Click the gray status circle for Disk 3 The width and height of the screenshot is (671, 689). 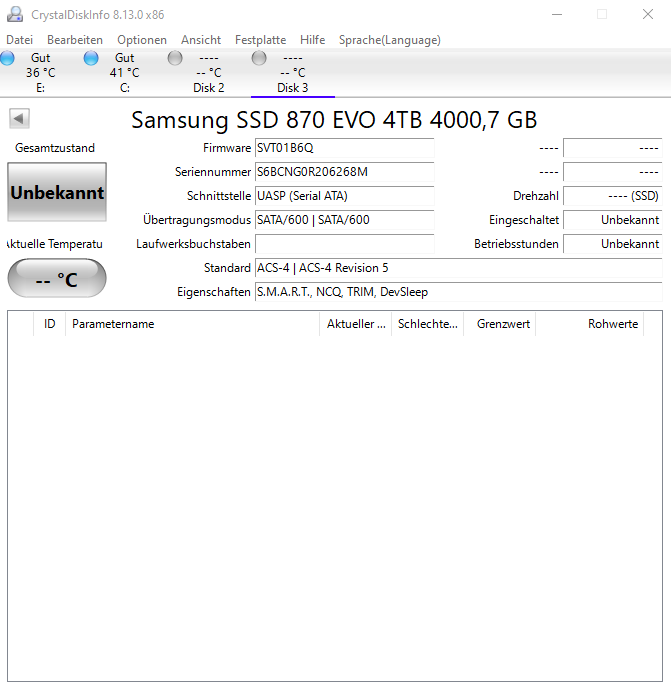click(259, 58)
